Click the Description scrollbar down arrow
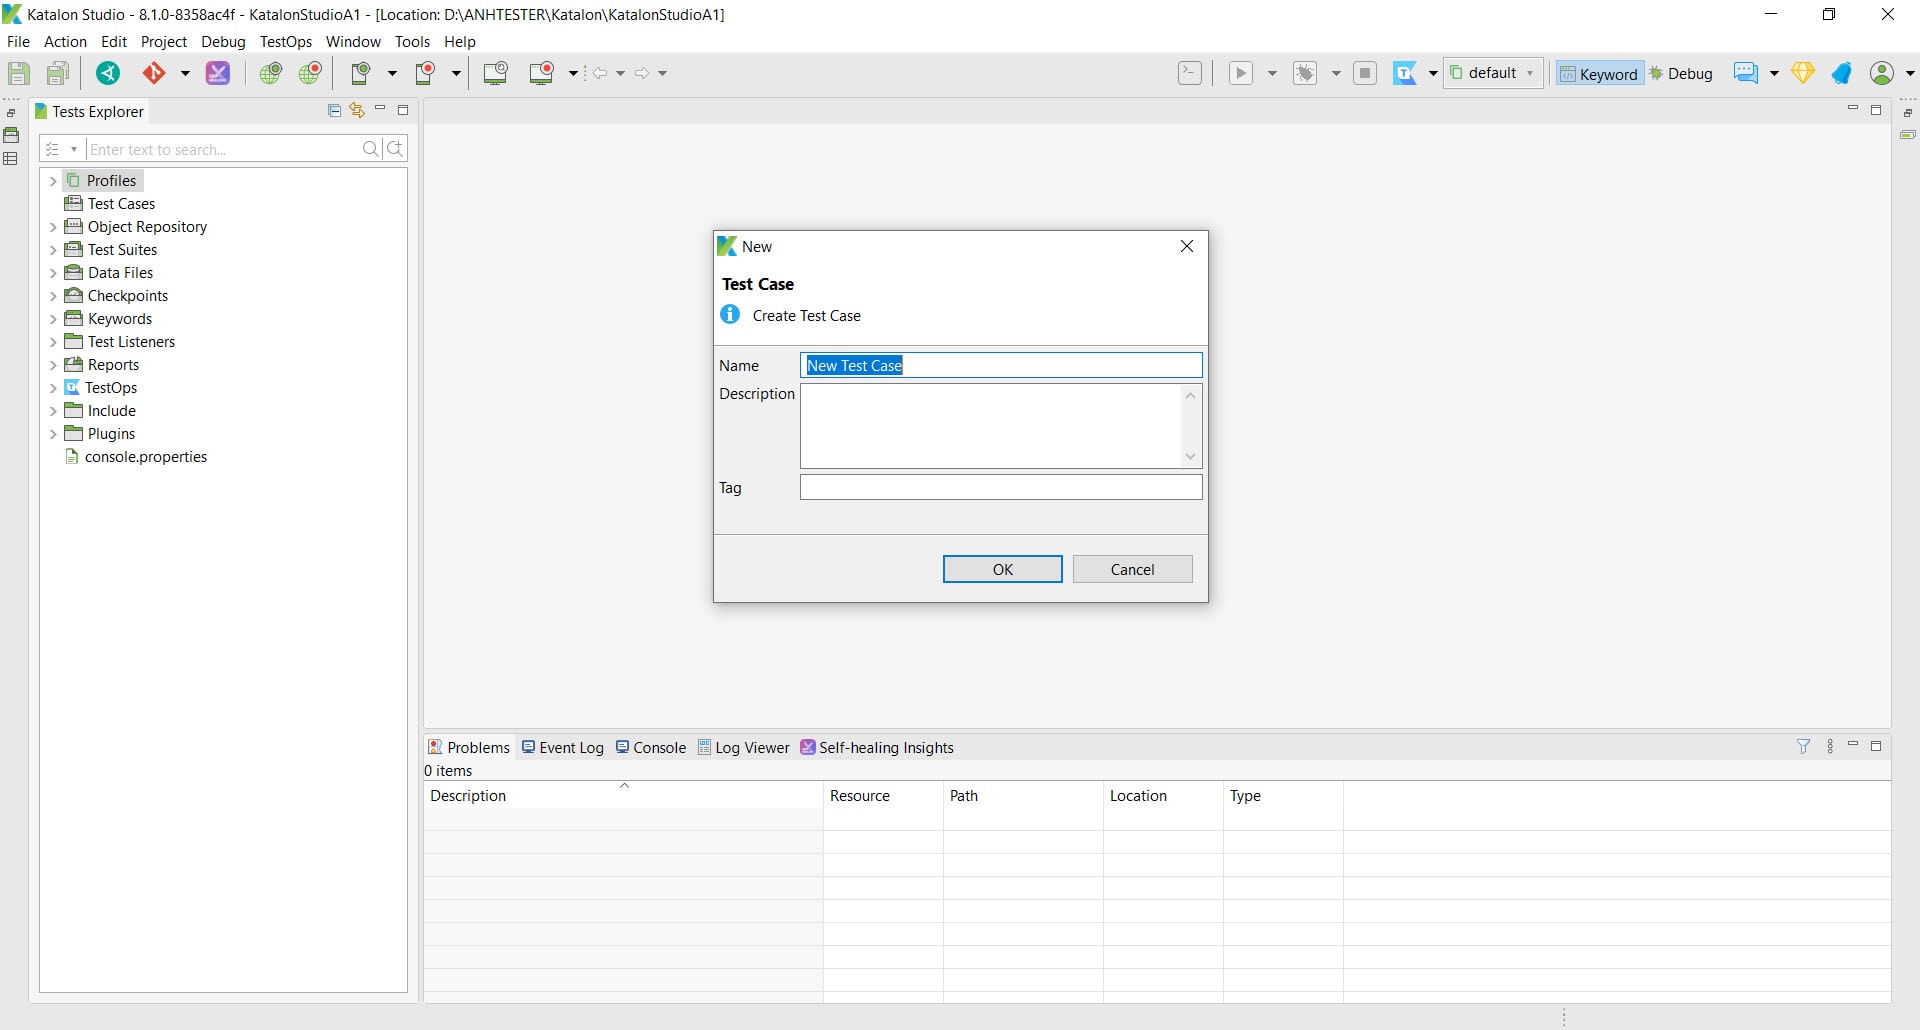The image size is (1920, 1030). [x=1190, y=457]
